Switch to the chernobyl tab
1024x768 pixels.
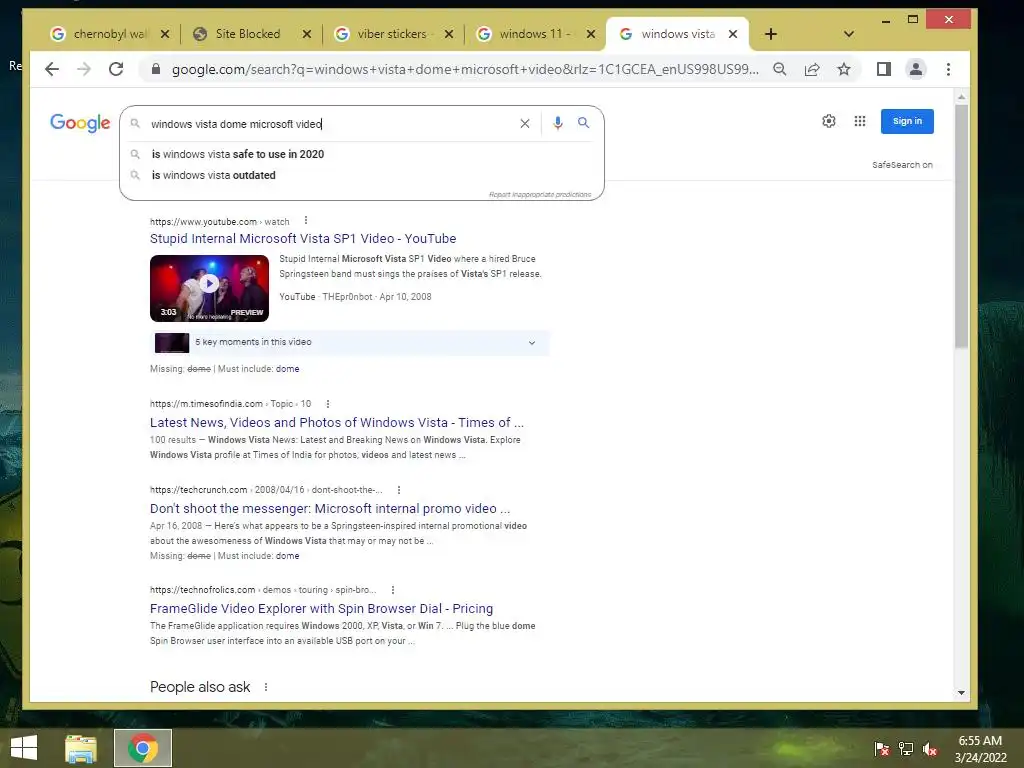coord(110,34)
